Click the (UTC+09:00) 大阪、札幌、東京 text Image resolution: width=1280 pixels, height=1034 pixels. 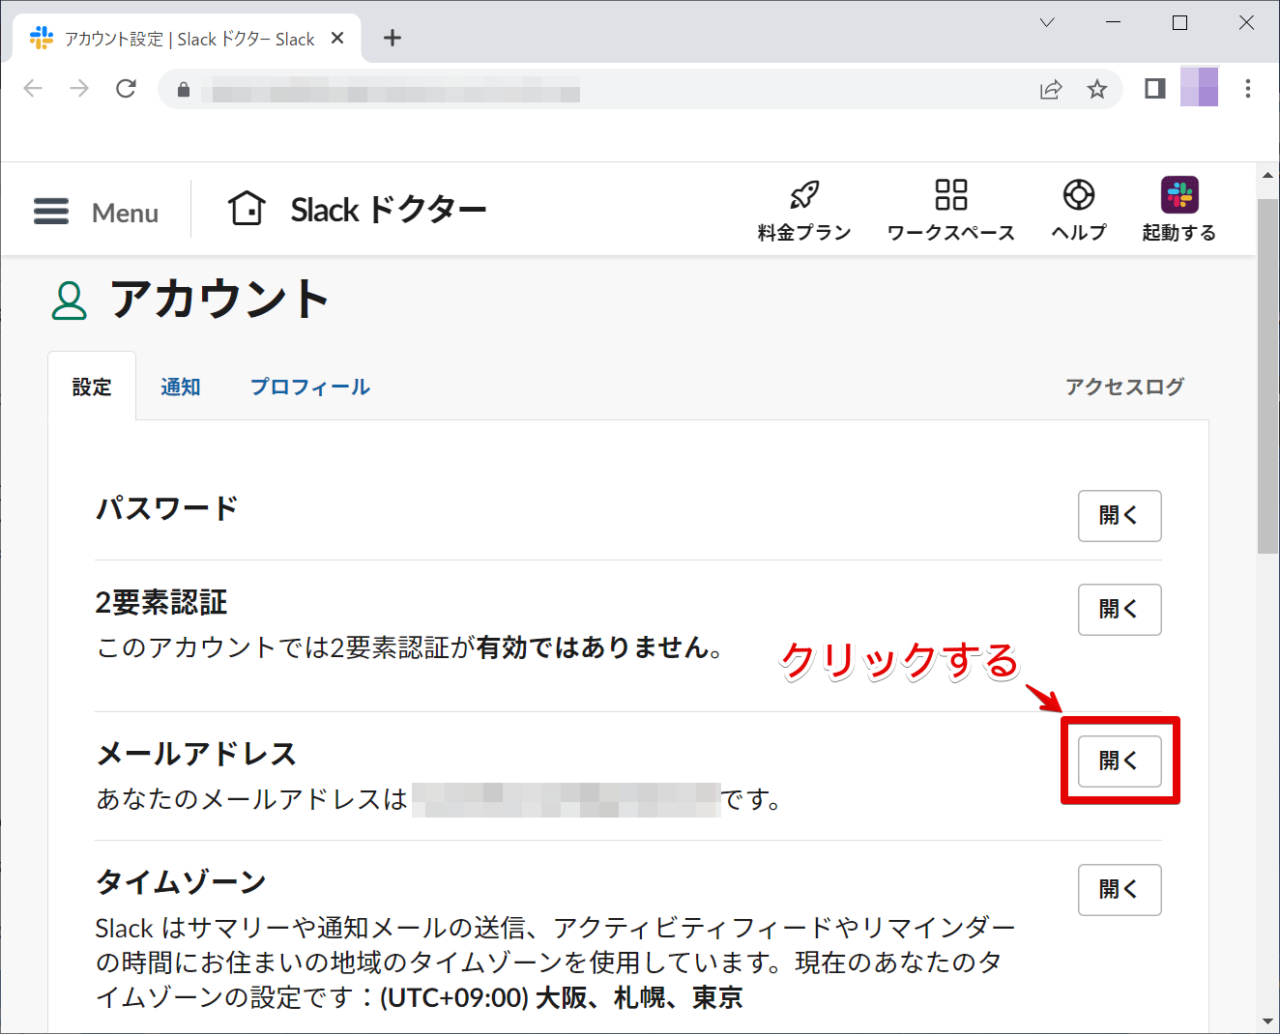click(561, 998)
